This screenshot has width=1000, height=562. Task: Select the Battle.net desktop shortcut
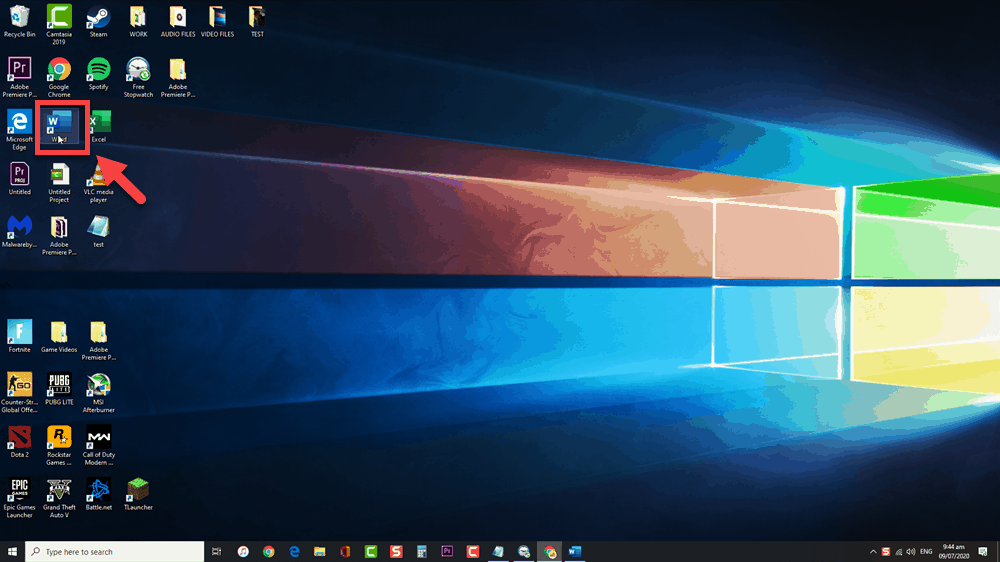click(x=98, y=494)
